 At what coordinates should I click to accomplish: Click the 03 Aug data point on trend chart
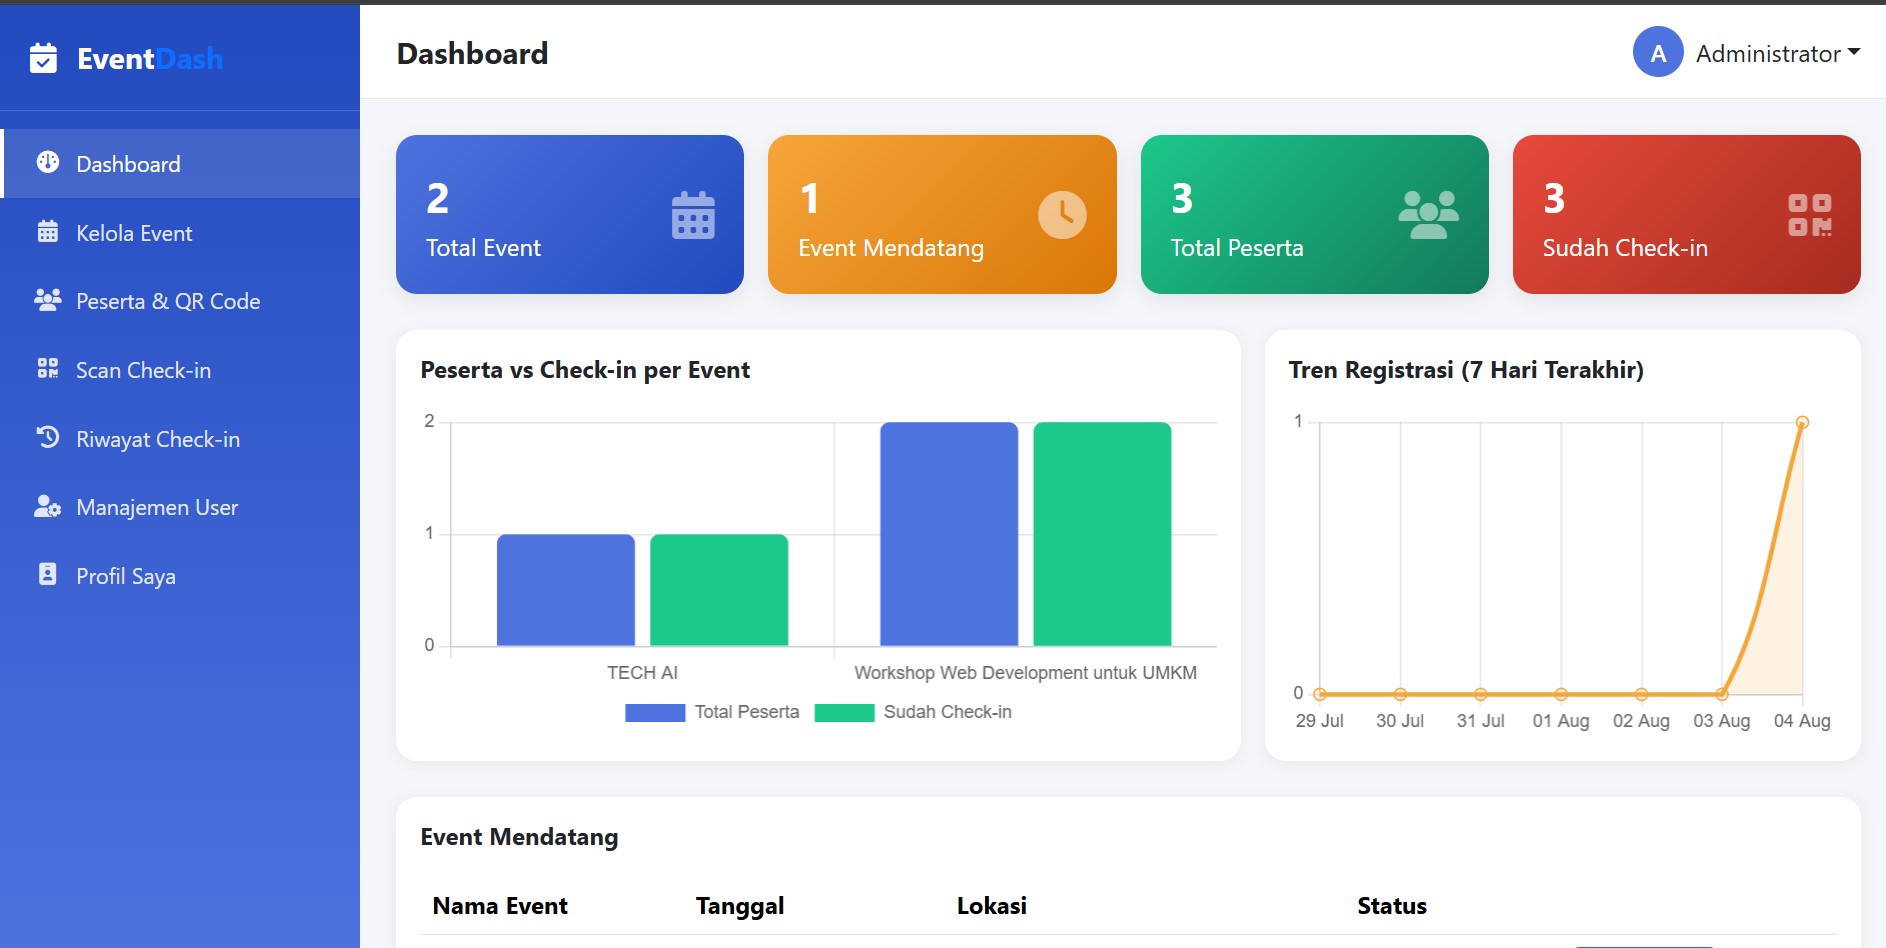click(1722, 694)
